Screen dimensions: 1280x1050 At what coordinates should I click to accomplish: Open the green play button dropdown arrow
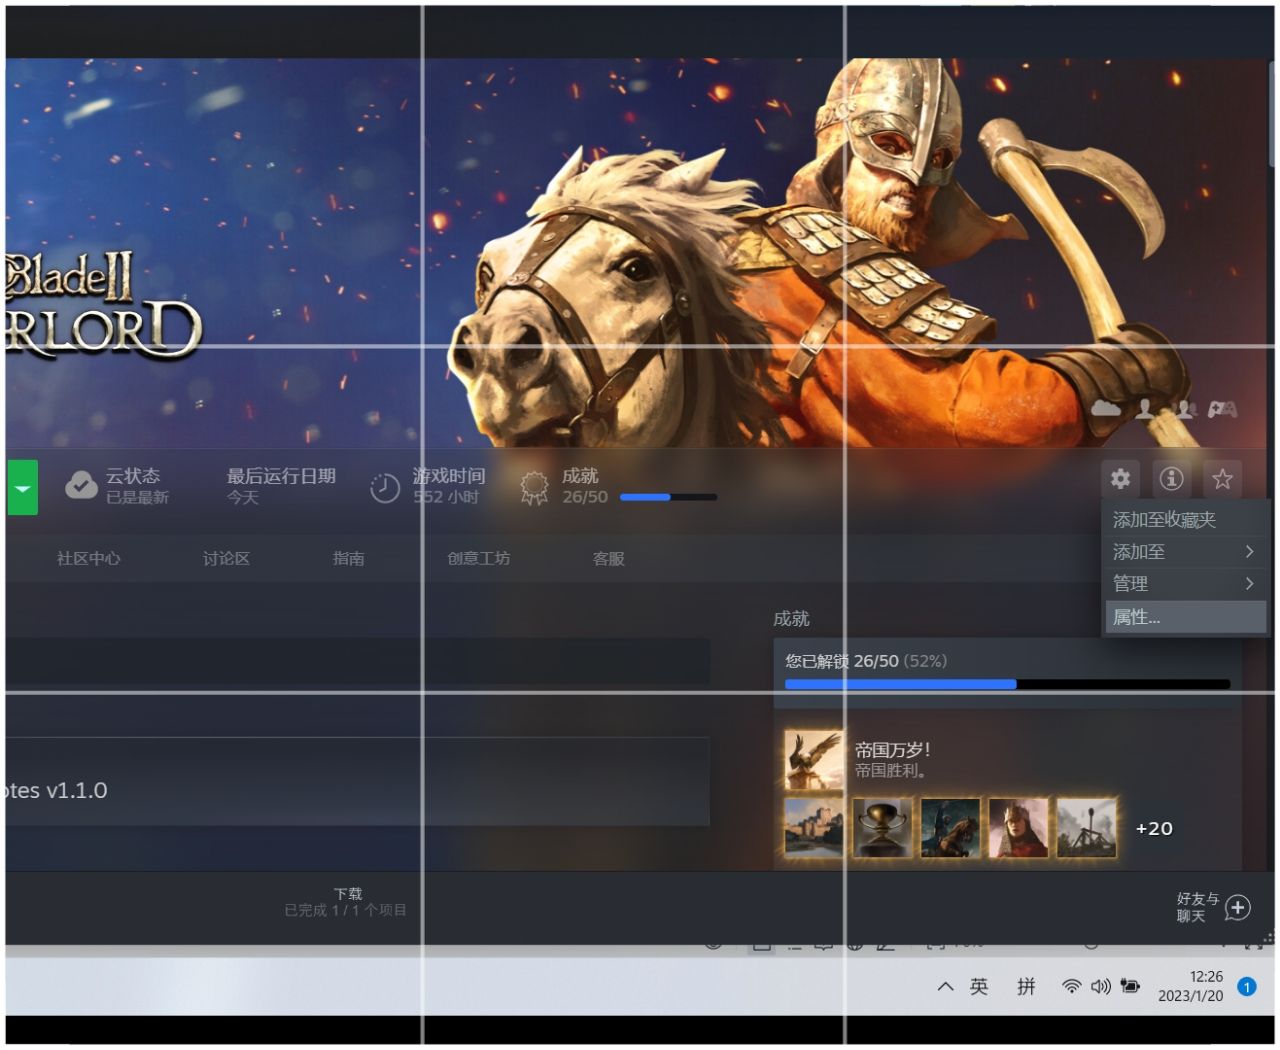(x=22, y=487)
